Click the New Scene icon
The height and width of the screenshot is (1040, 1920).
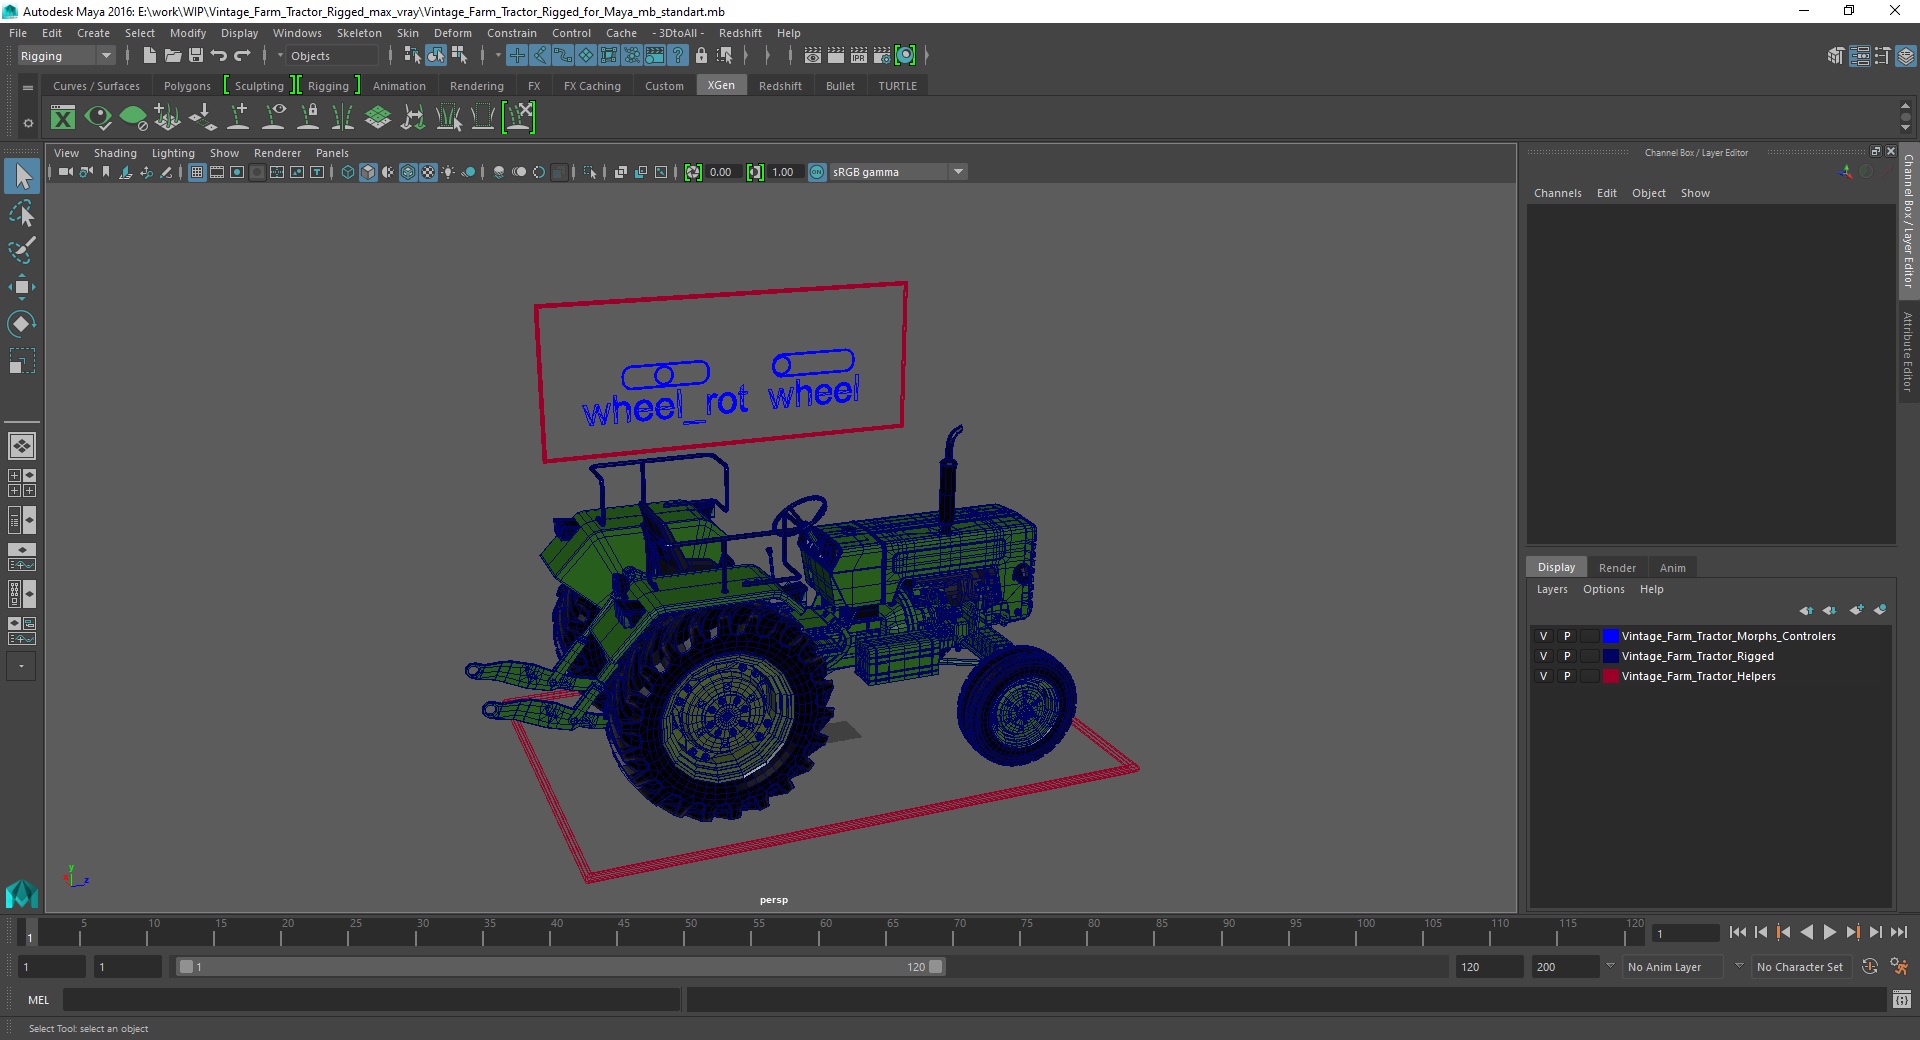point(149,56)
